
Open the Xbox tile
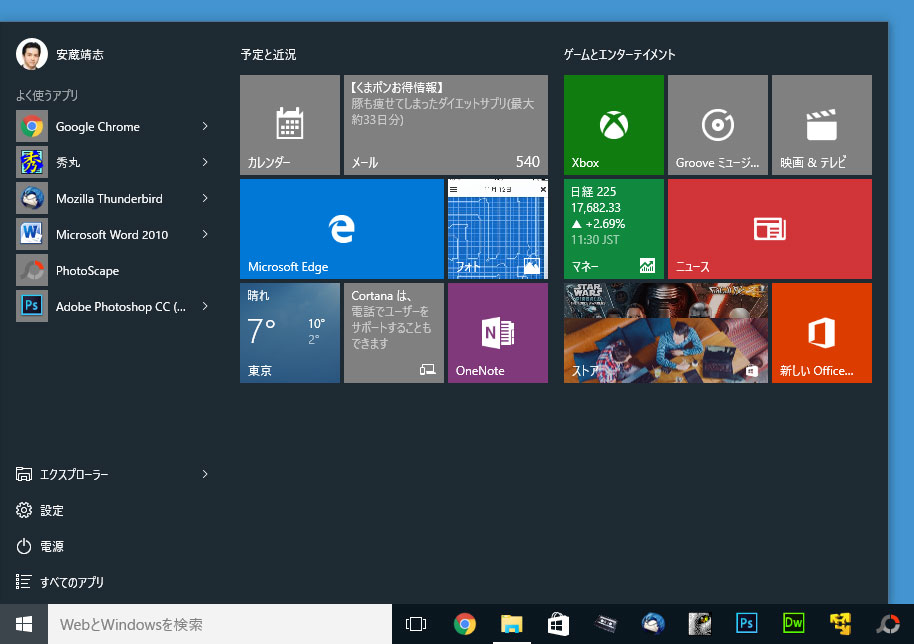click(x=613, y=125)
